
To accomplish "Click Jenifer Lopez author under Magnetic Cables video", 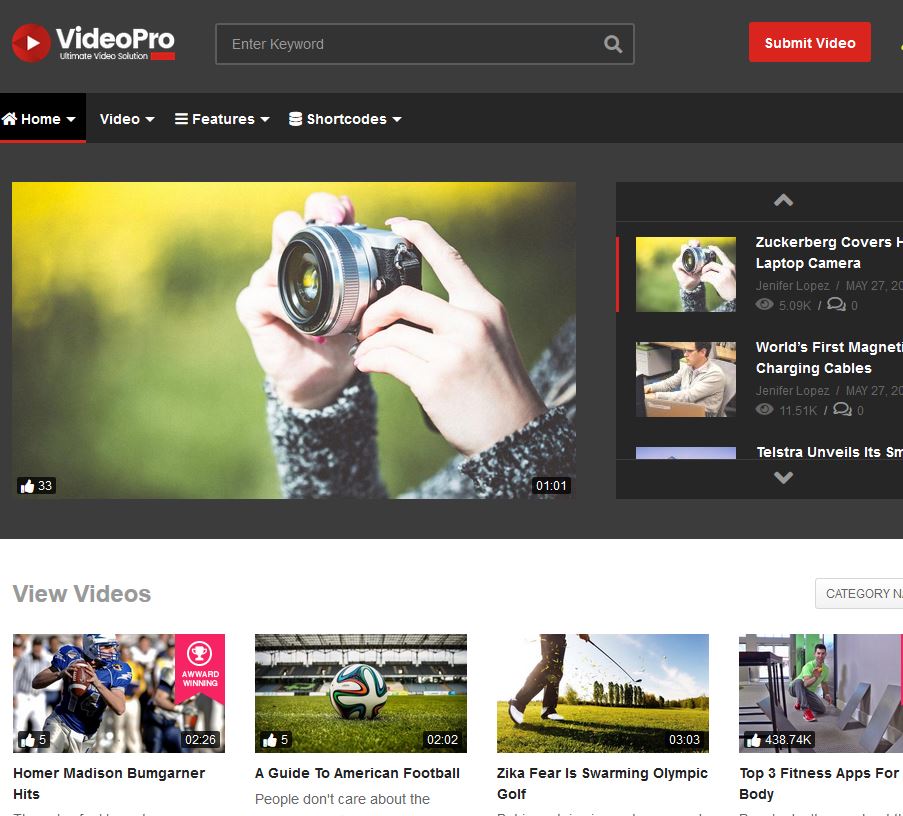I will coord(792,390).
